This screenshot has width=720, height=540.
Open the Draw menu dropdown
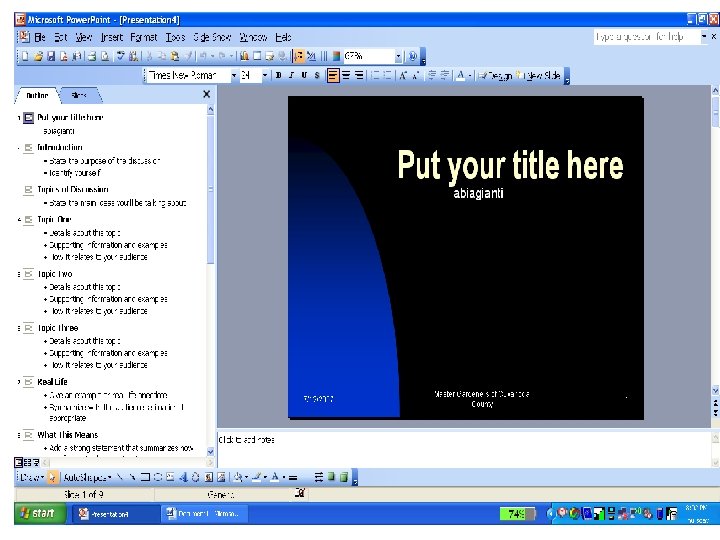(32, 477)
